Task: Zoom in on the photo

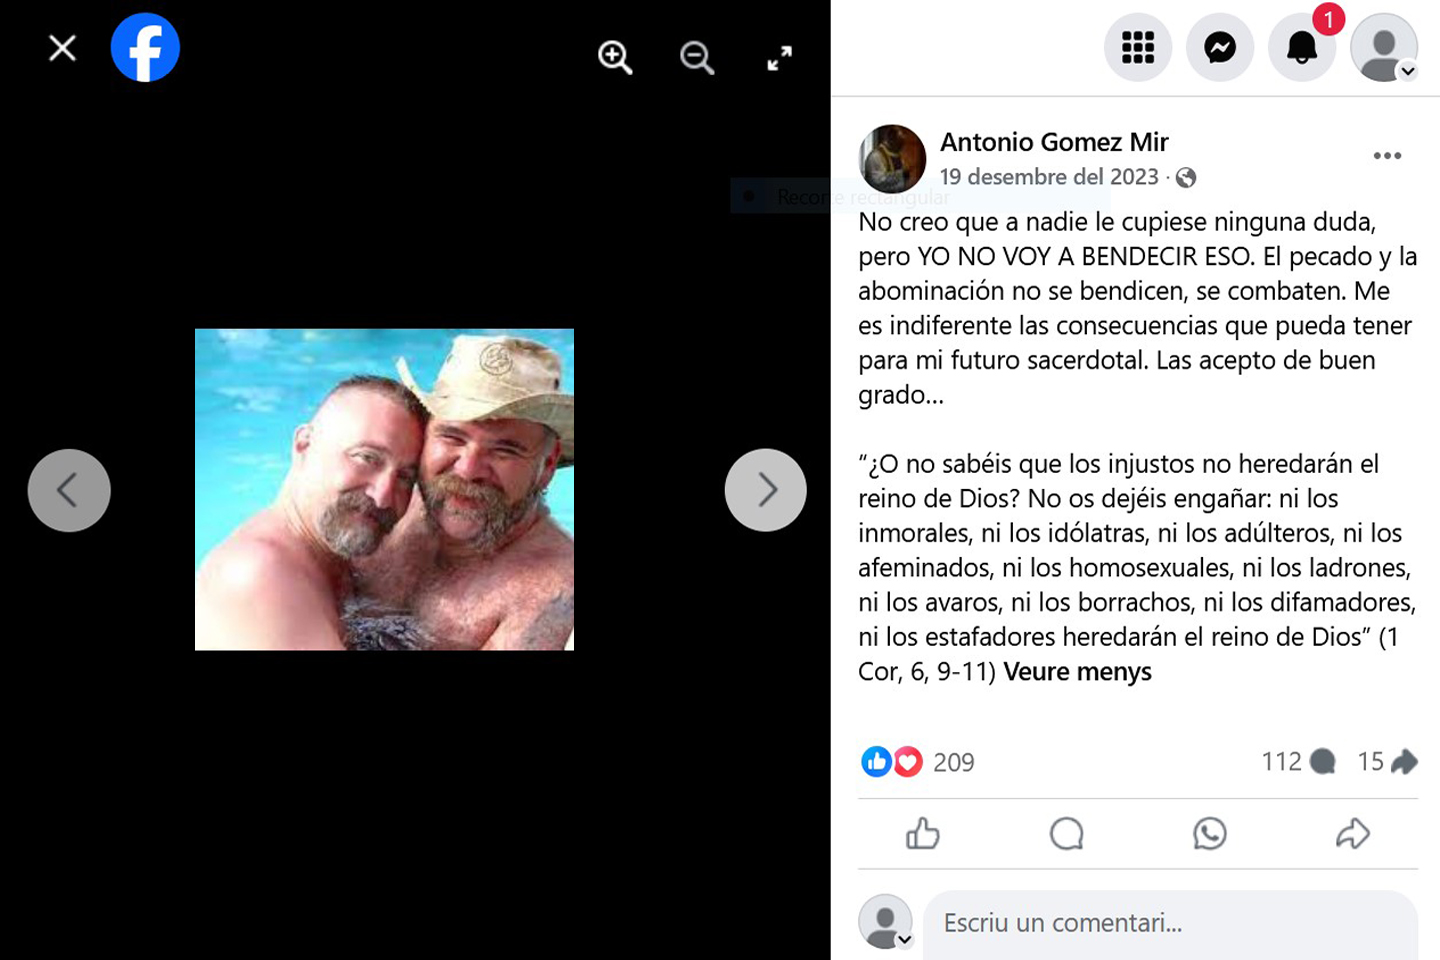Action: 615,58
